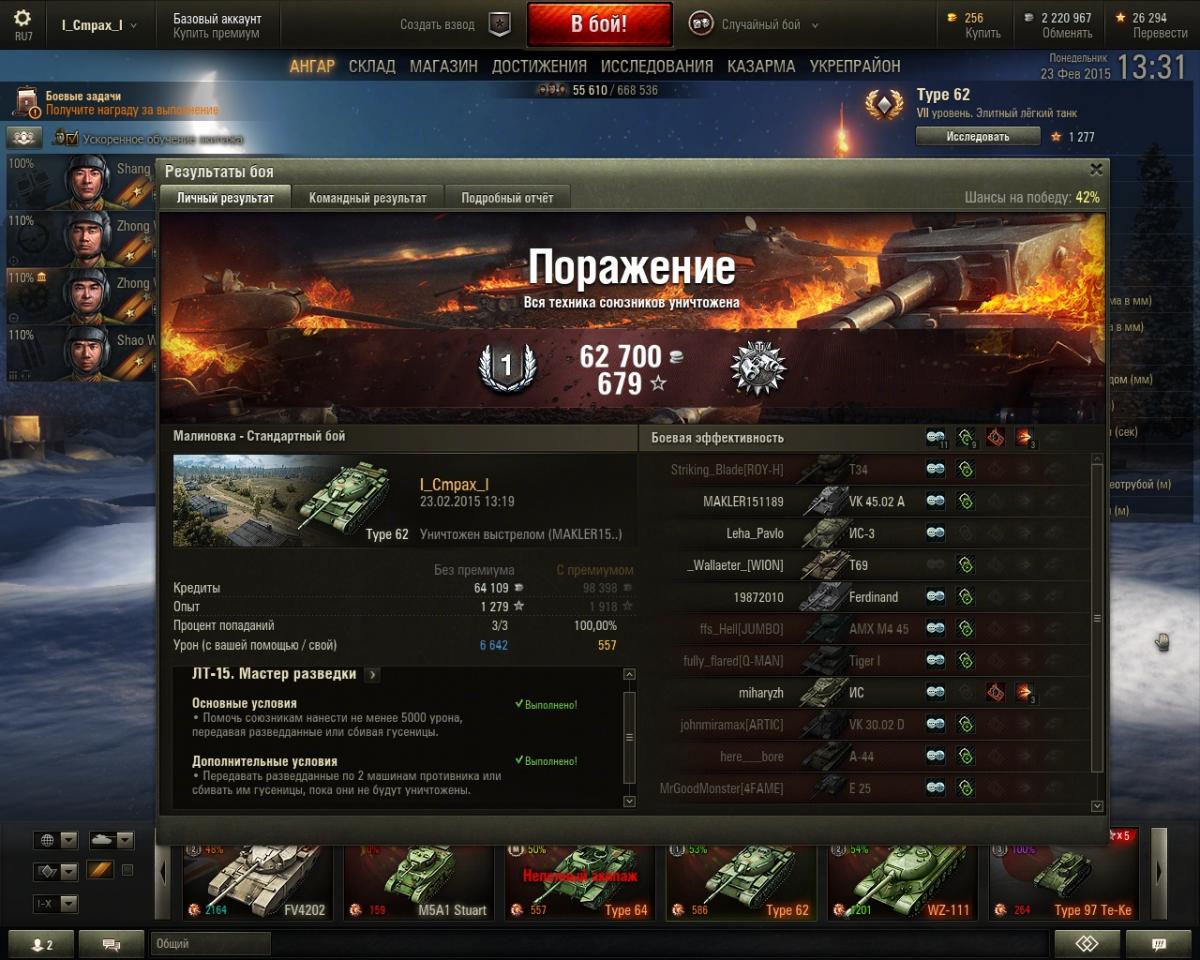The image size is (1200, 960).
Task: Open the ИССЛЕДОВАНИЯ menu section
Action: point(657,66)
